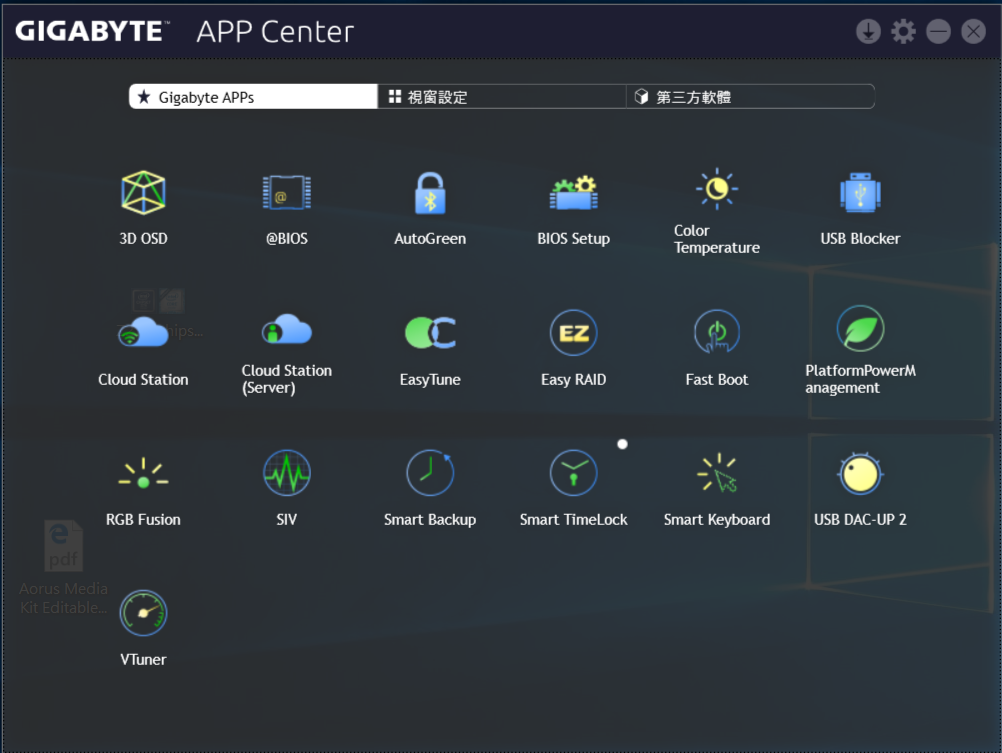Launch Smart Keyboard cursor icon

[x=717, y=473]
